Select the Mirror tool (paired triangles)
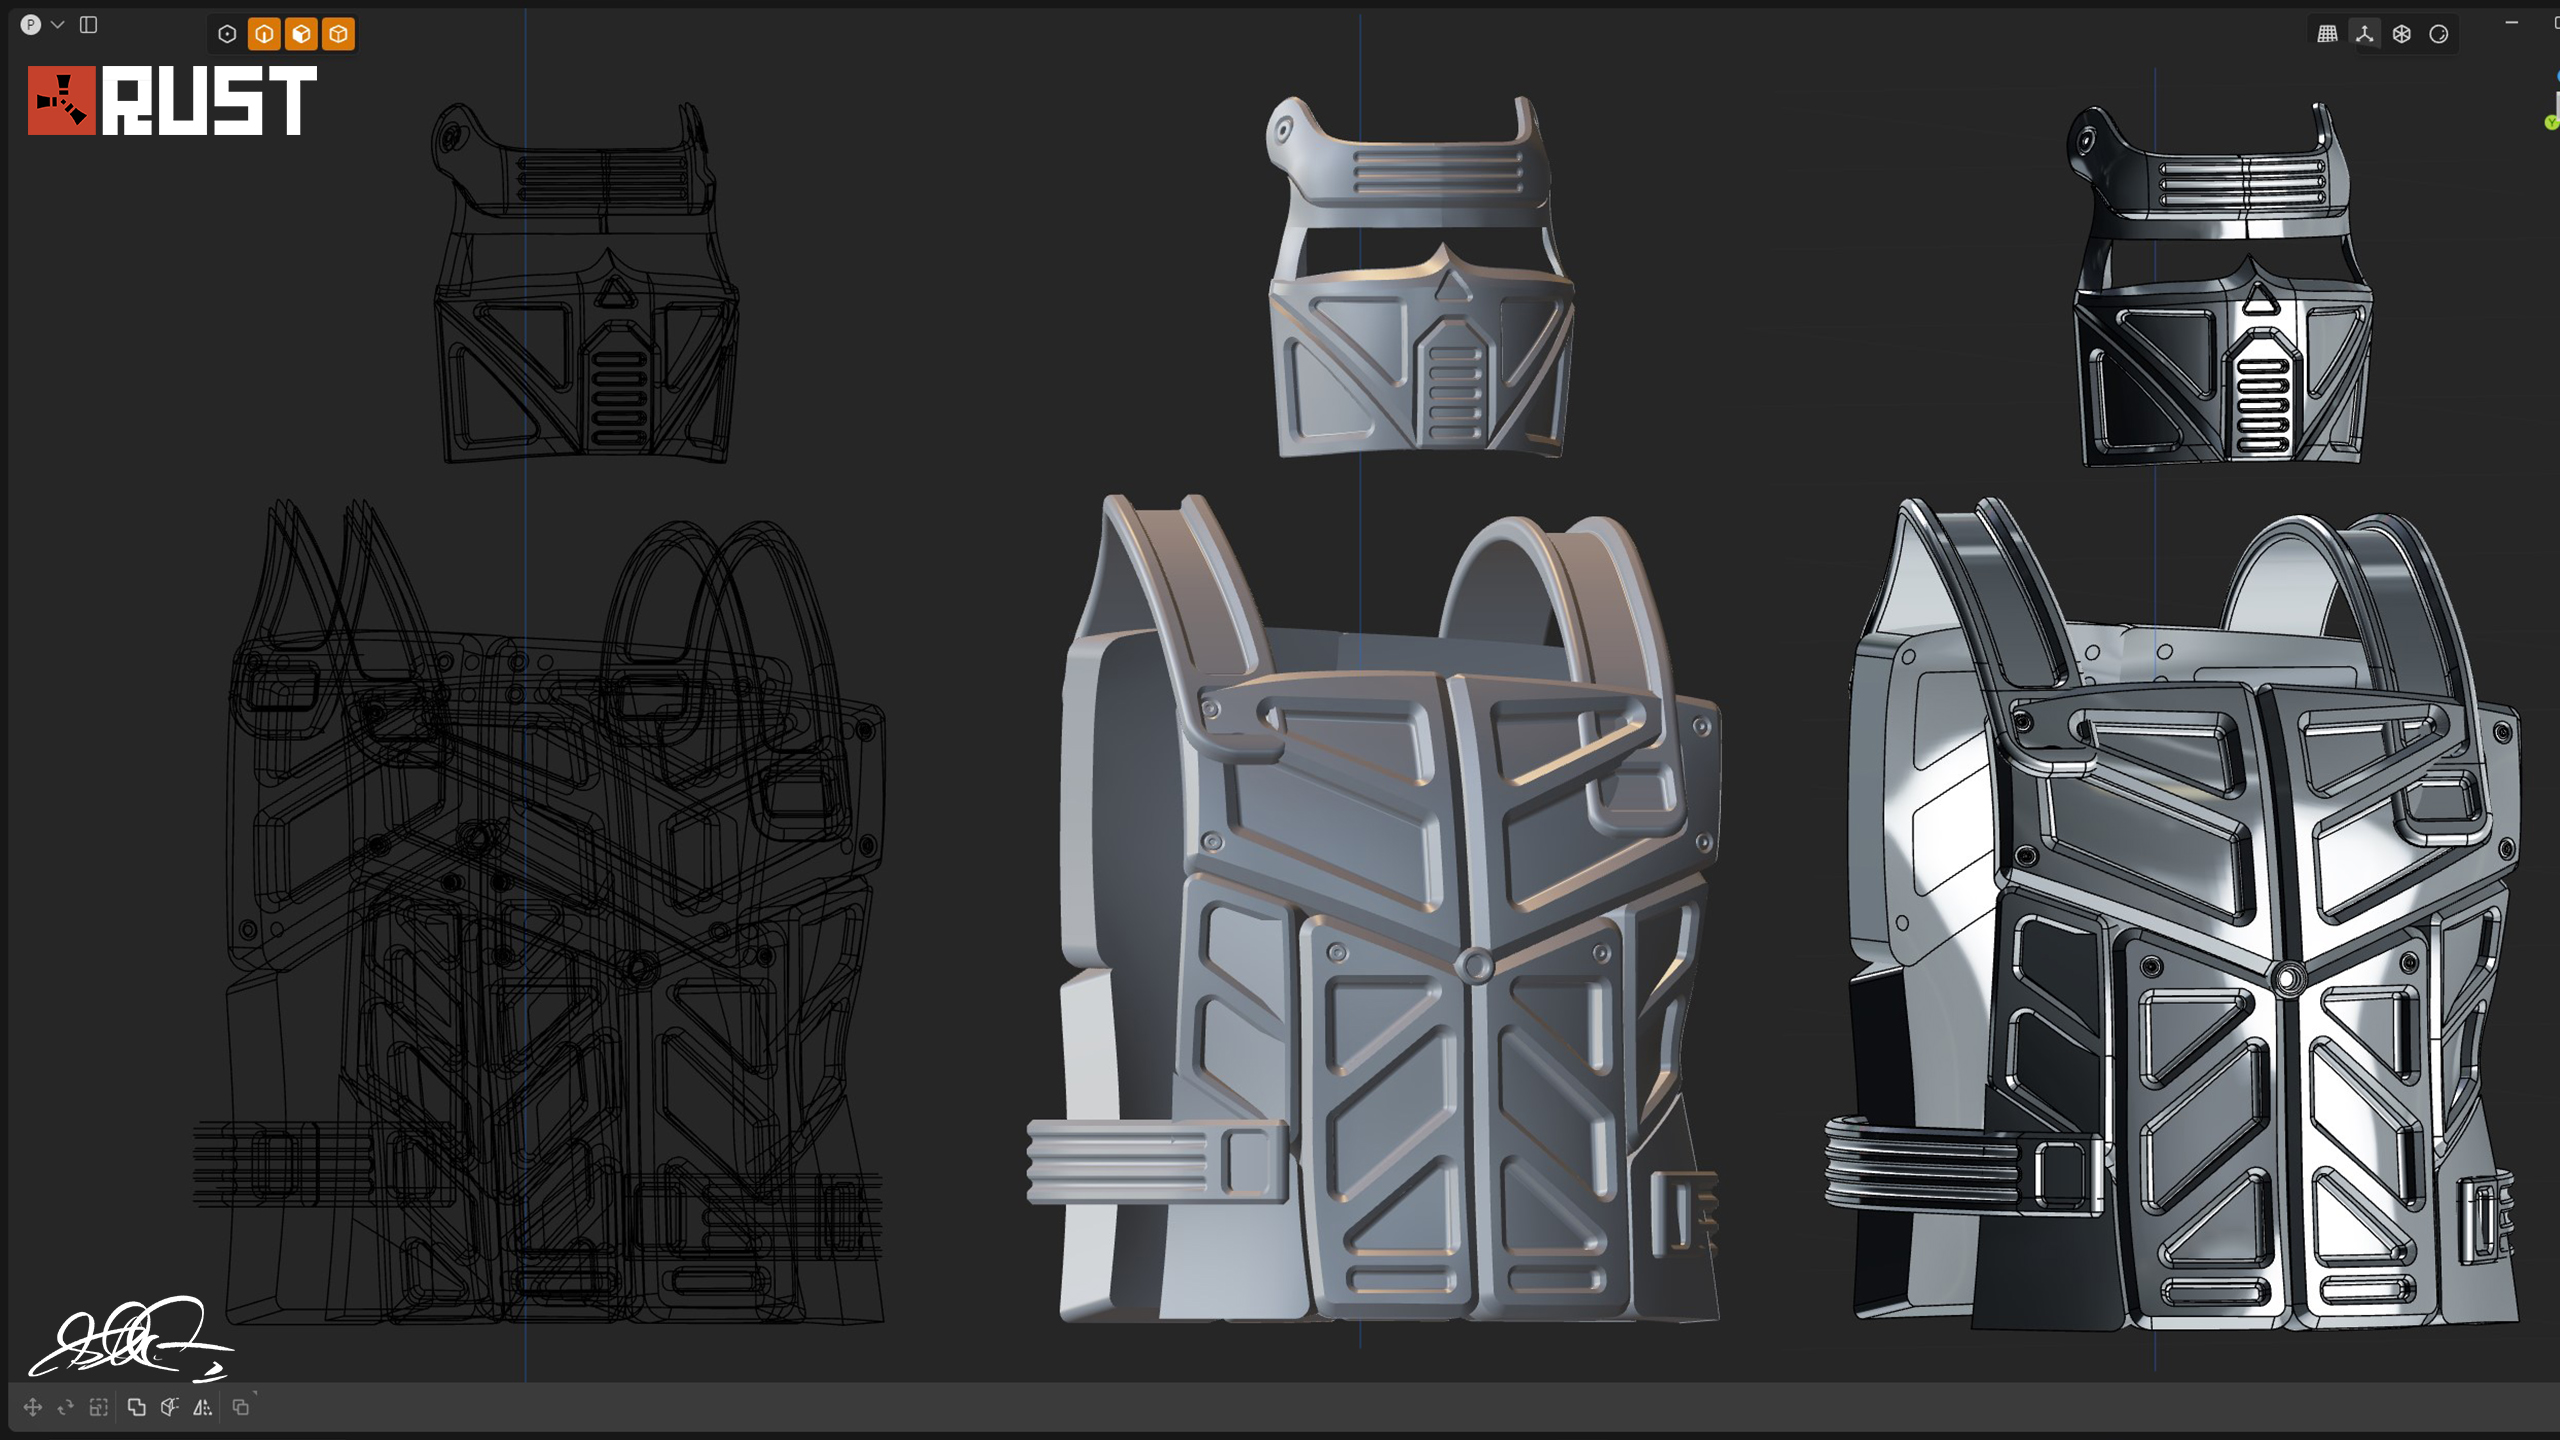Image resolution: width=2560 pixels, height=1440 pixels. 202,1407
